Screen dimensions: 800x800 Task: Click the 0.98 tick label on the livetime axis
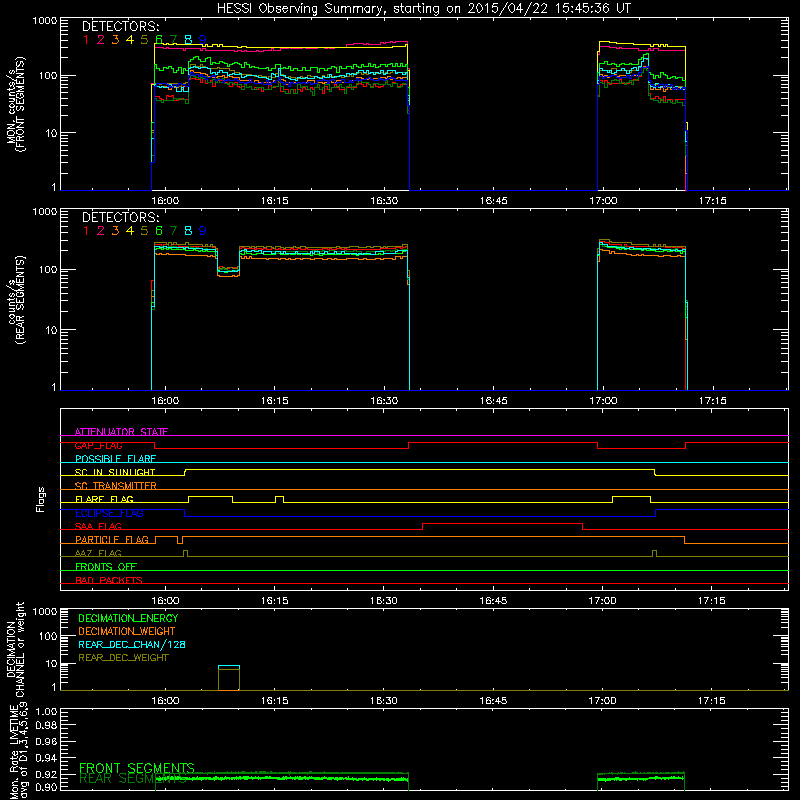(46, 725)
